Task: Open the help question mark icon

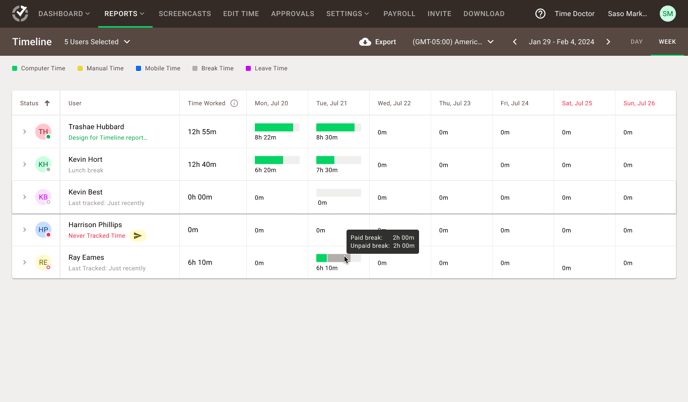Action: click(x=540, y=14)
